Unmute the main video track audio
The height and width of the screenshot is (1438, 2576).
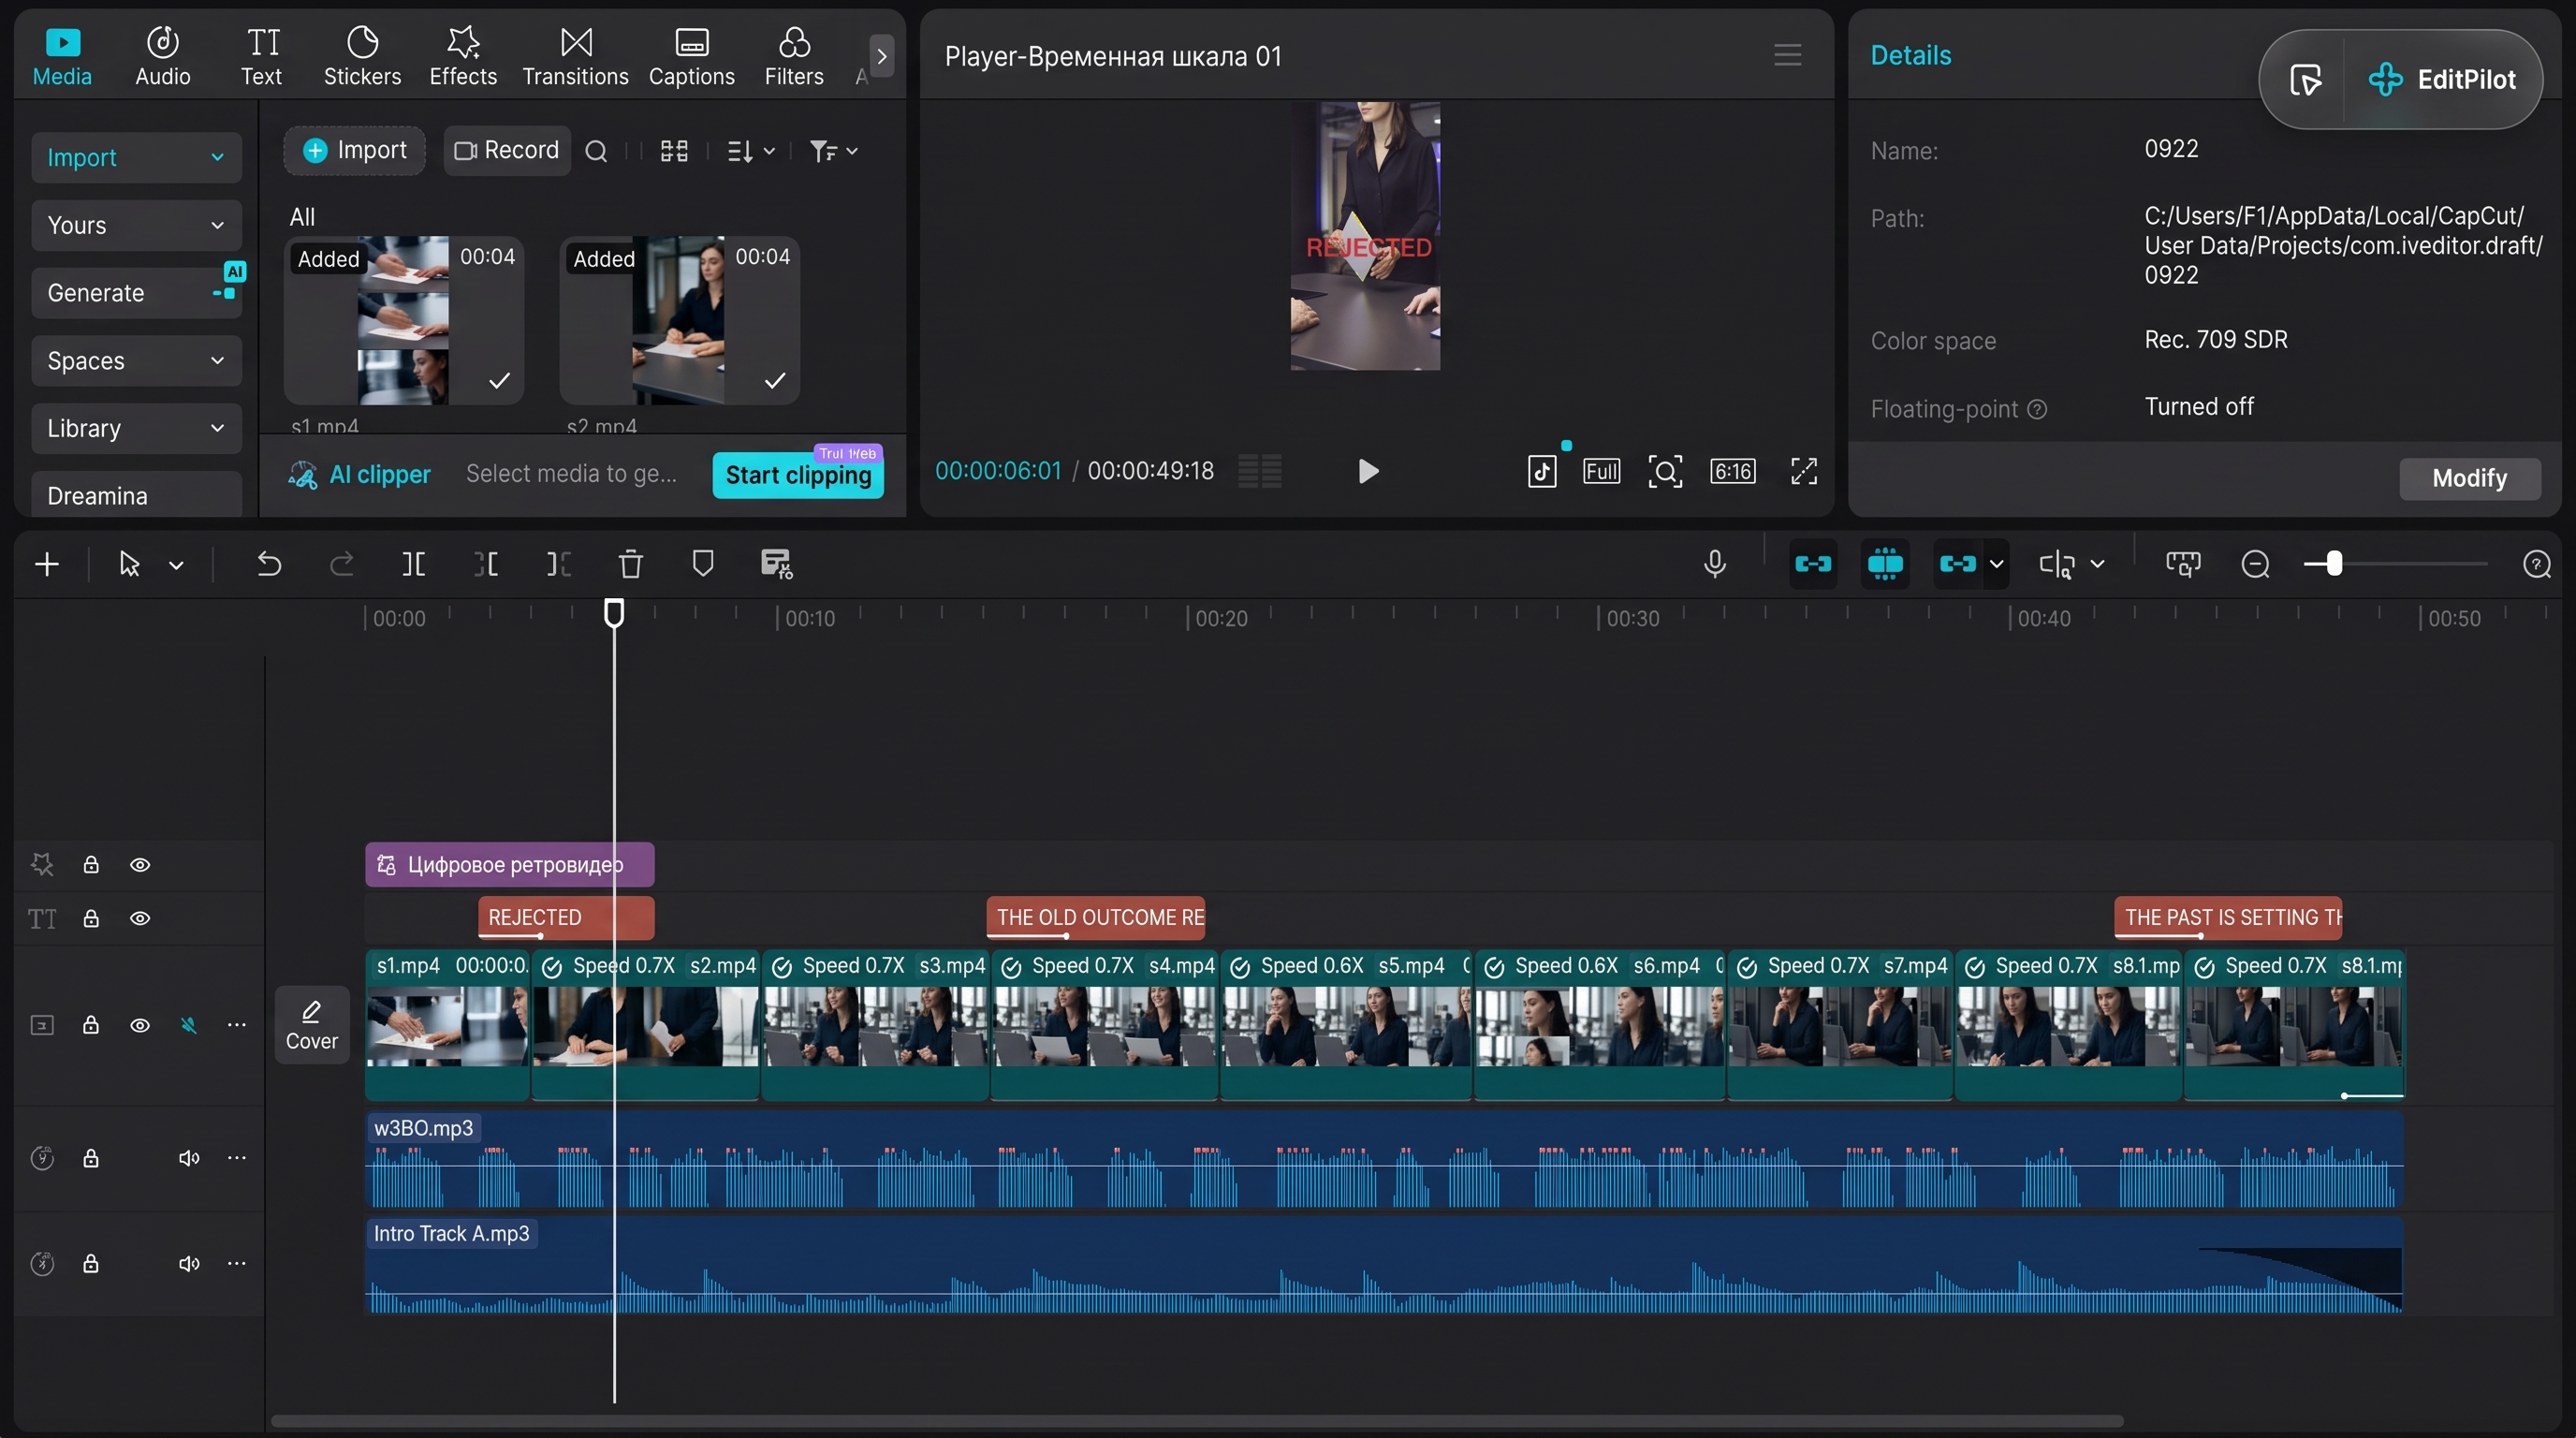[188, 1025]
